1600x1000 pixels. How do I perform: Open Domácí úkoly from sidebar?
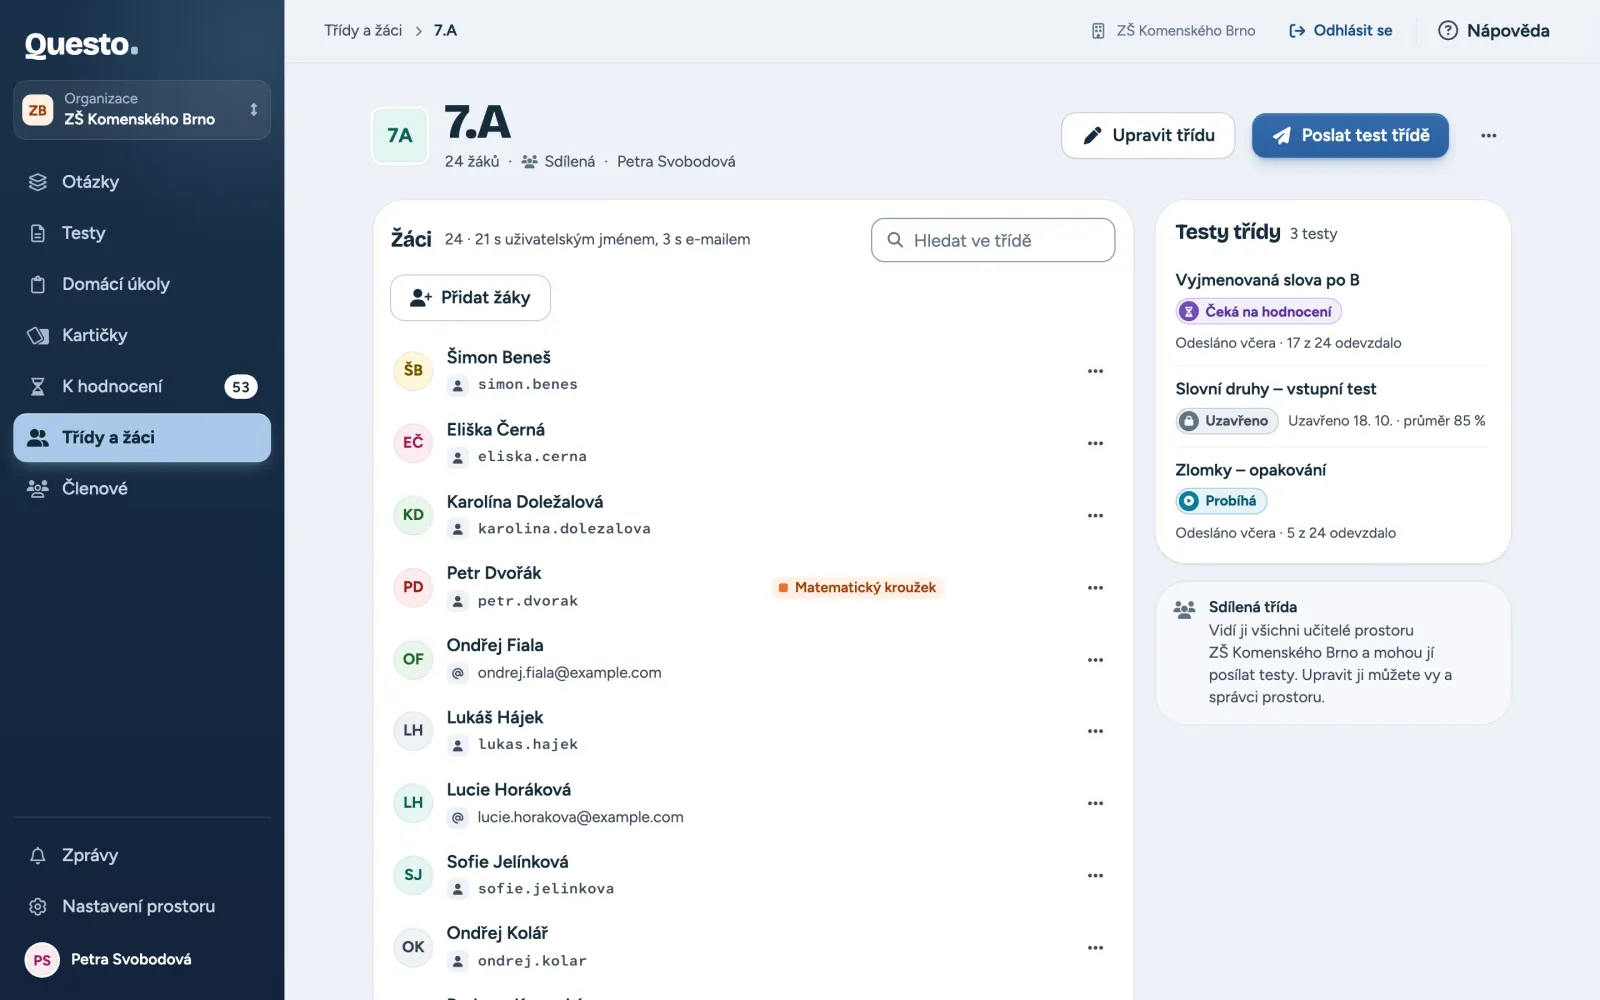(141, 284)
